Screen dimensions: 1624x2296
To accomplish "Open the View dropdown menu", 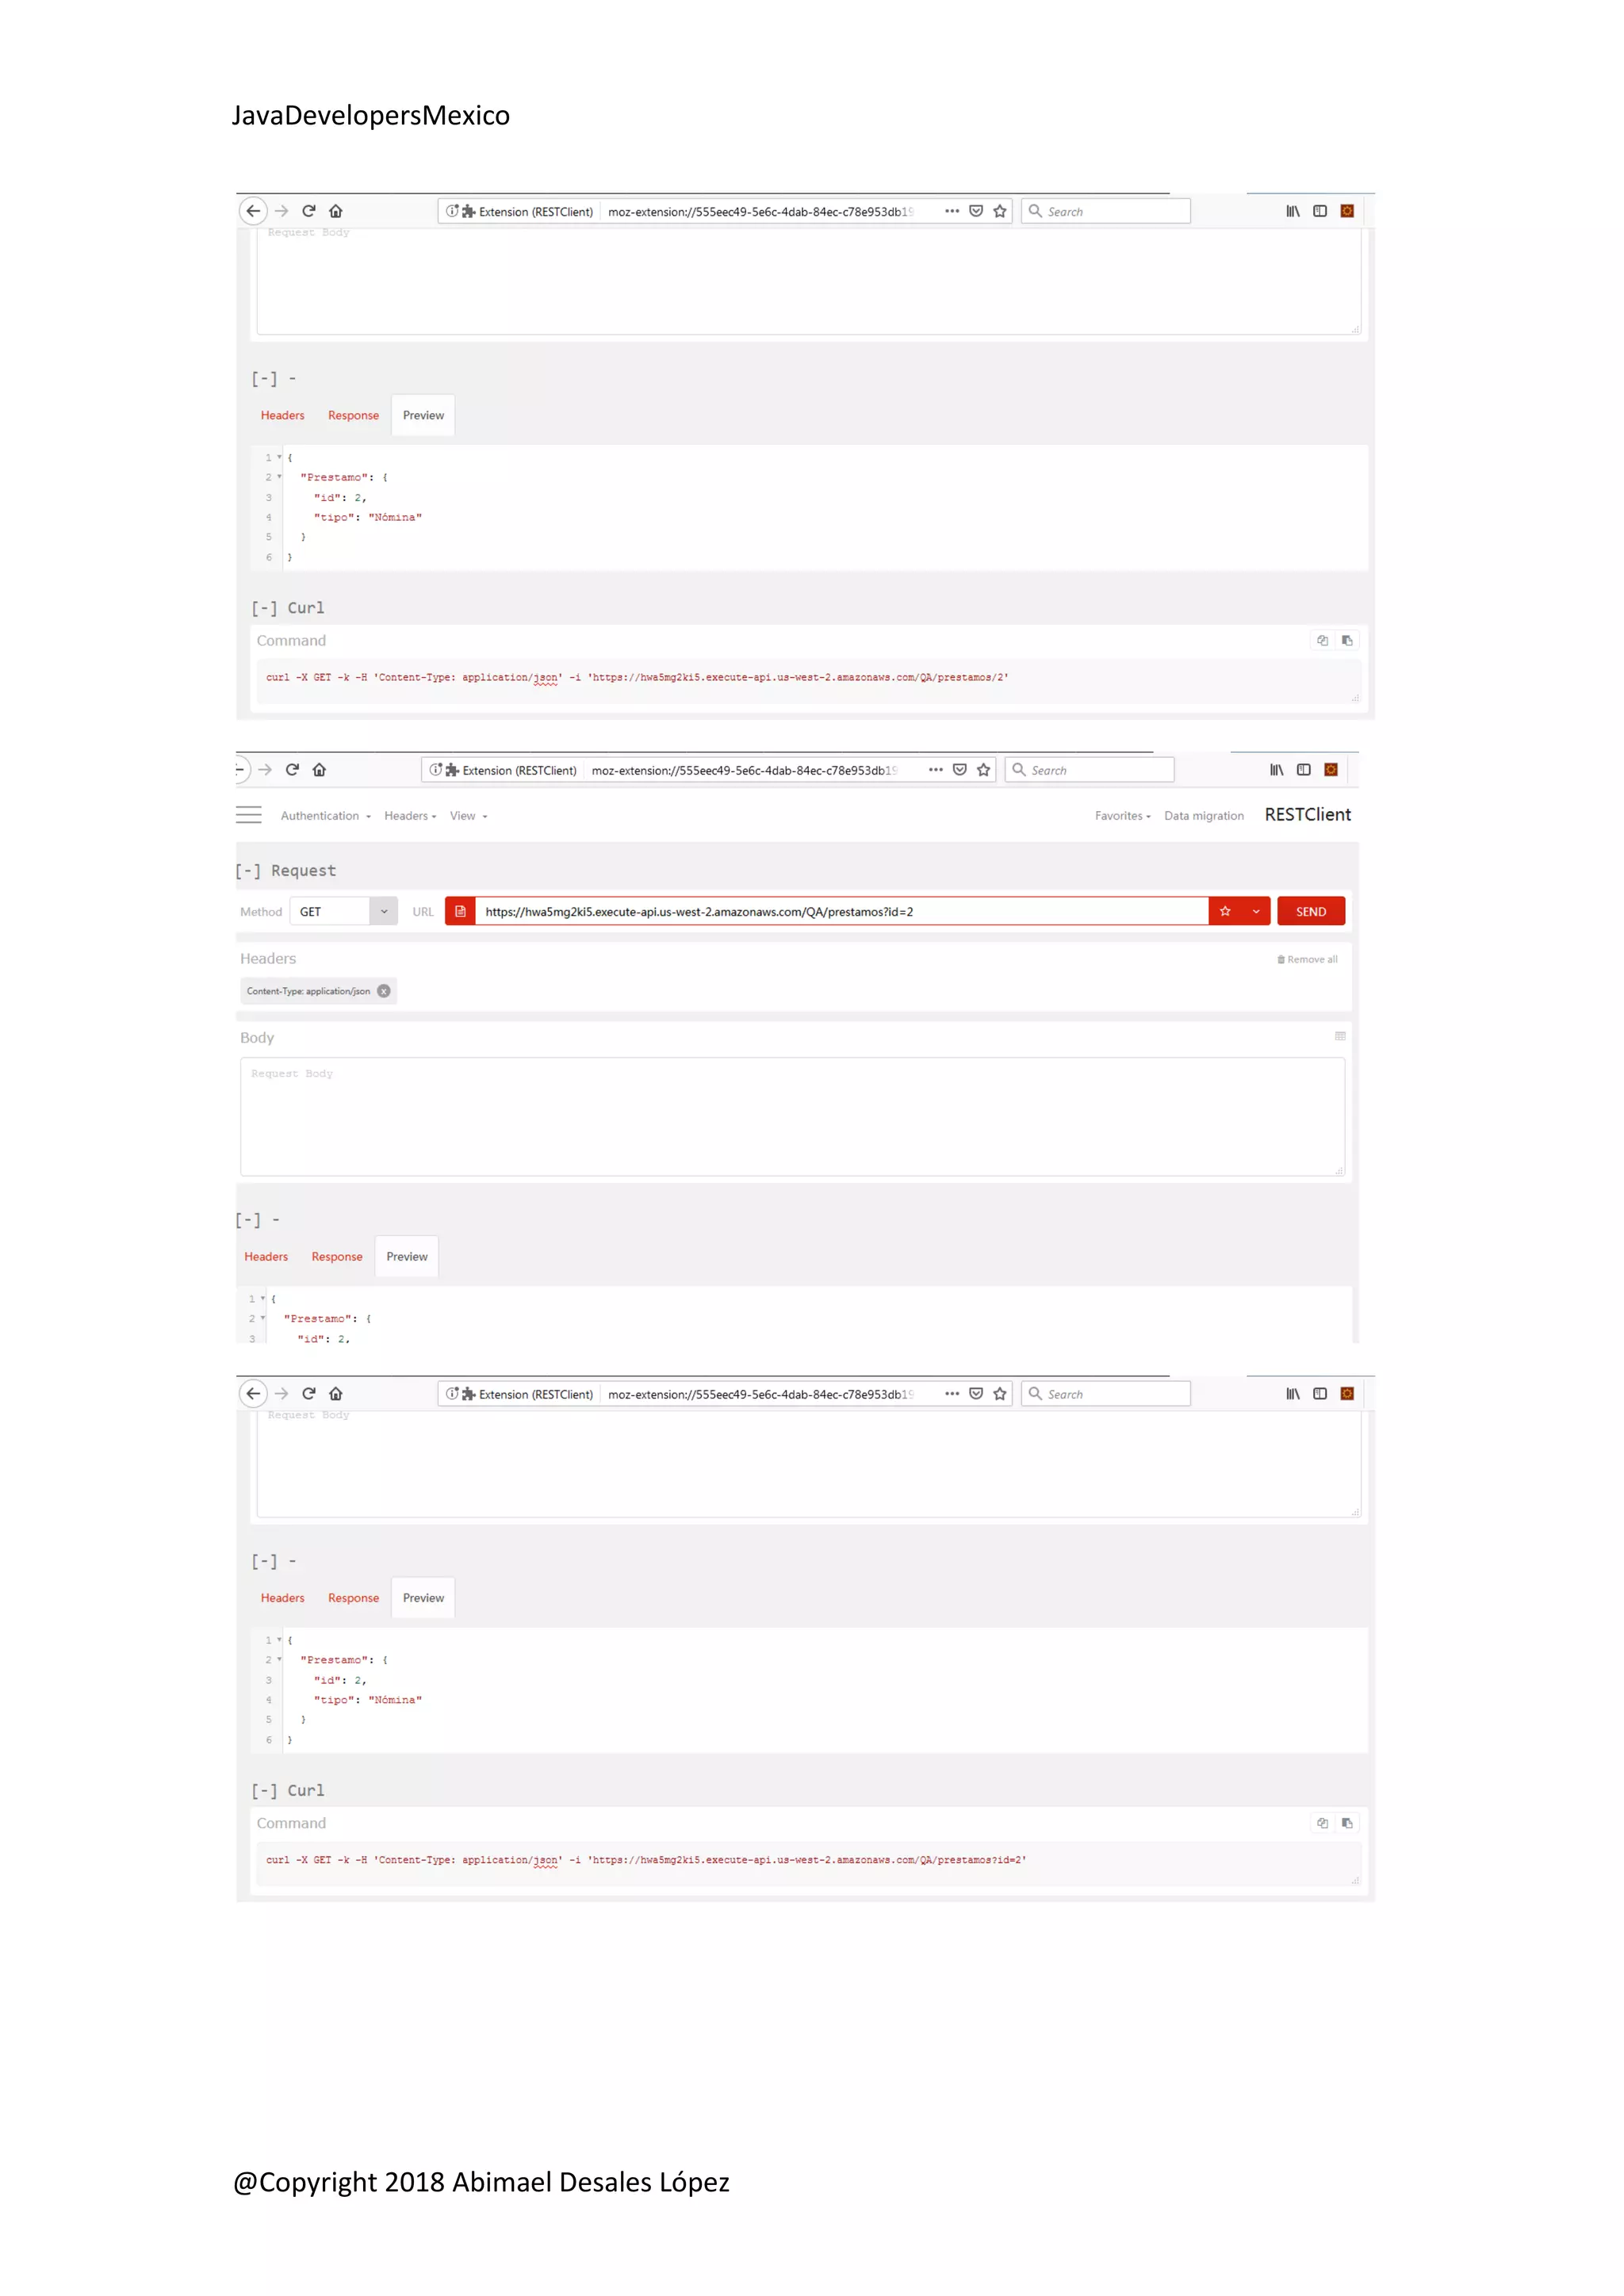I will point(468,816).
